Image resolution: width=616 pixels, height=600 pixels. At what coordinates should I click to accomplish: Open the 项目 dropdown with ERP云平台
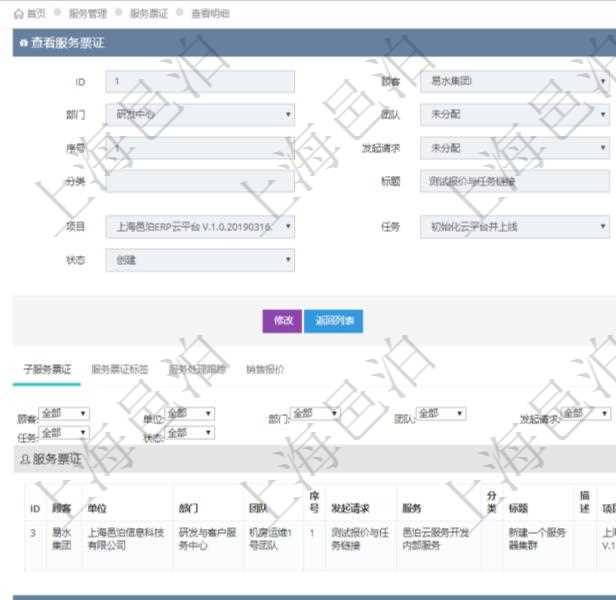click(200, 227)
